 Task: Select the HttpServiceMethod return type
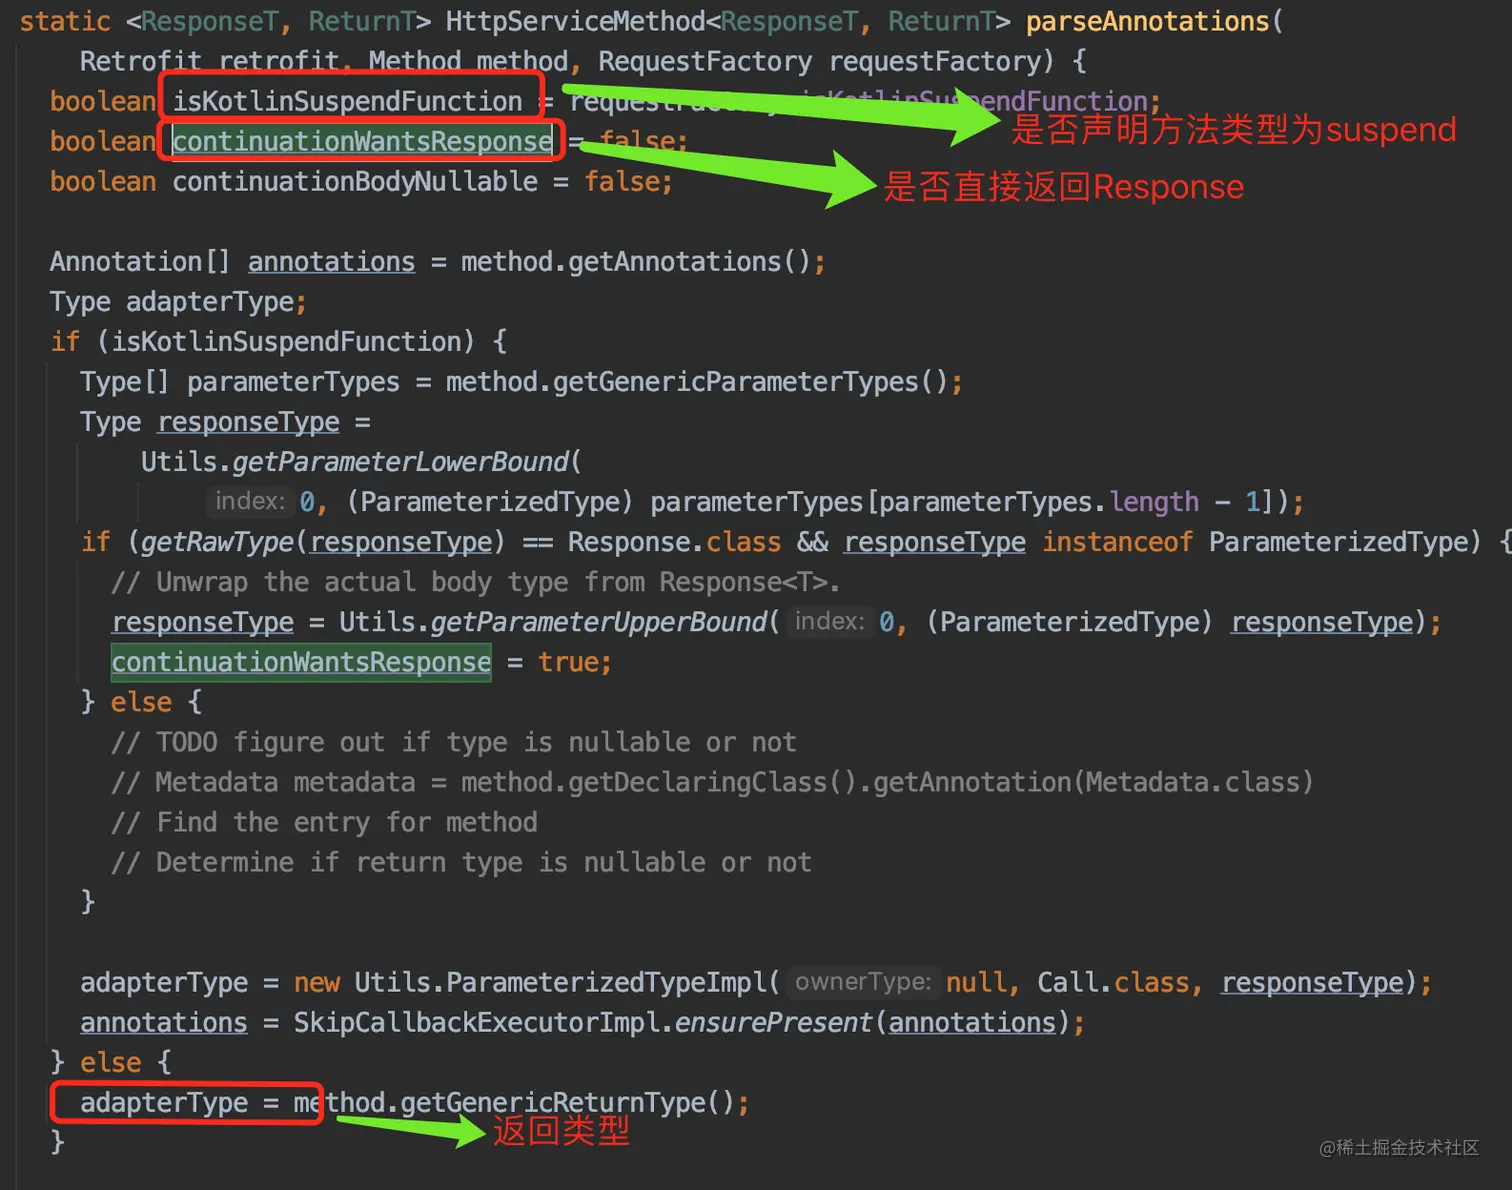727,21
